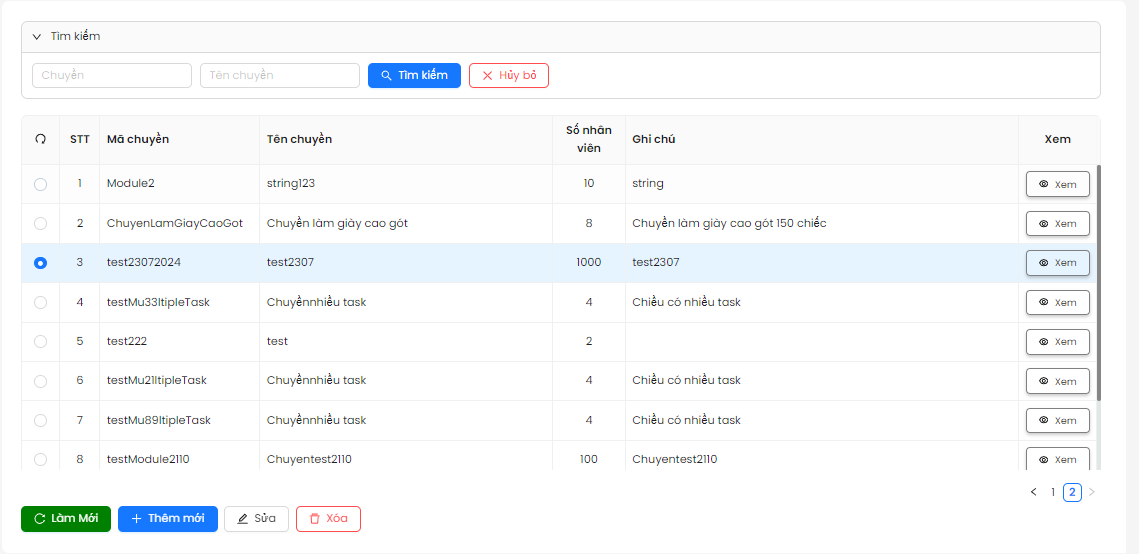Click the table vertical scrollbar
This screenshot has width=1139, height=554.
point(1098,280)
